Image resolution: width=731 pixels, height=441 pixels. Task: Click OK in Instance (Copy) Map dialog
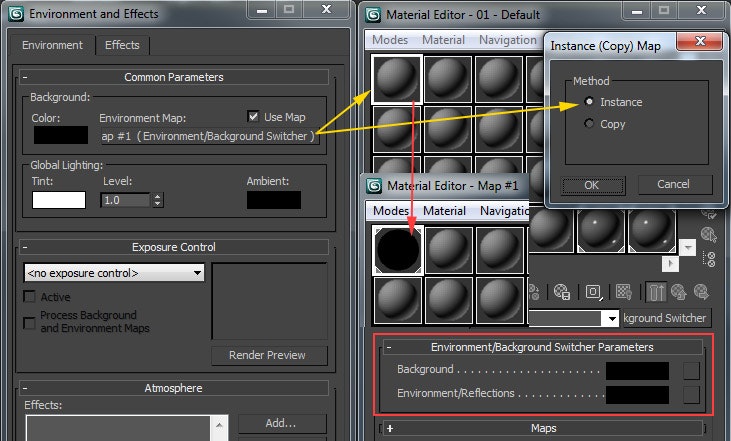pyautogui.click(x=591, y=185)
